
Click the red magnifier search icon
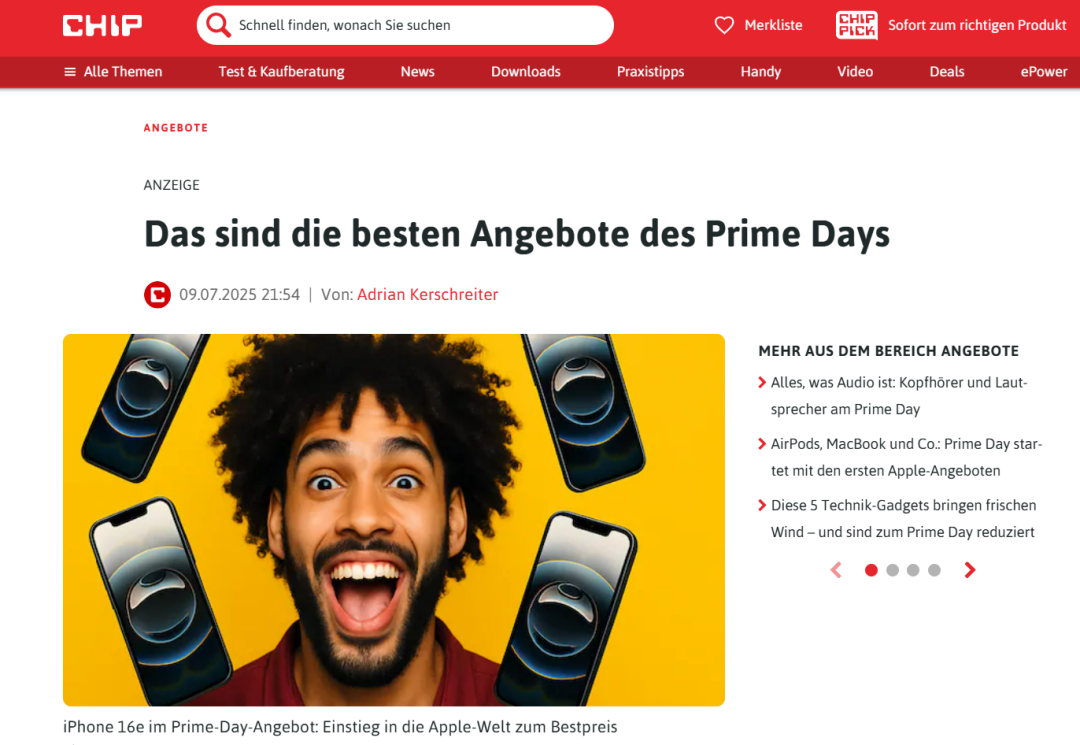218,25
